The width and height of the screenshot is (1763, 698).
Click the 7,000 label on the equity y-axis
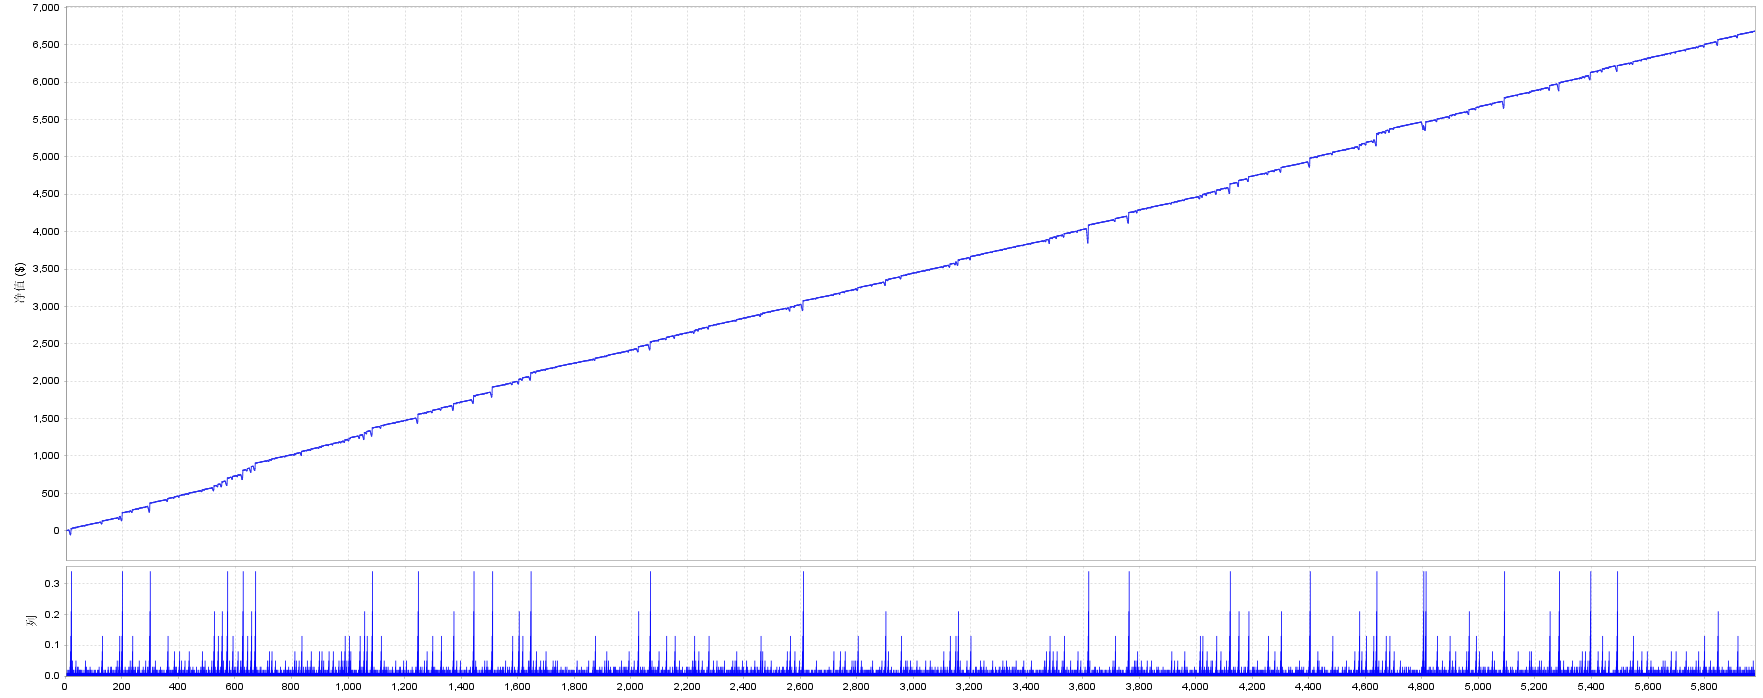[46, 7]
